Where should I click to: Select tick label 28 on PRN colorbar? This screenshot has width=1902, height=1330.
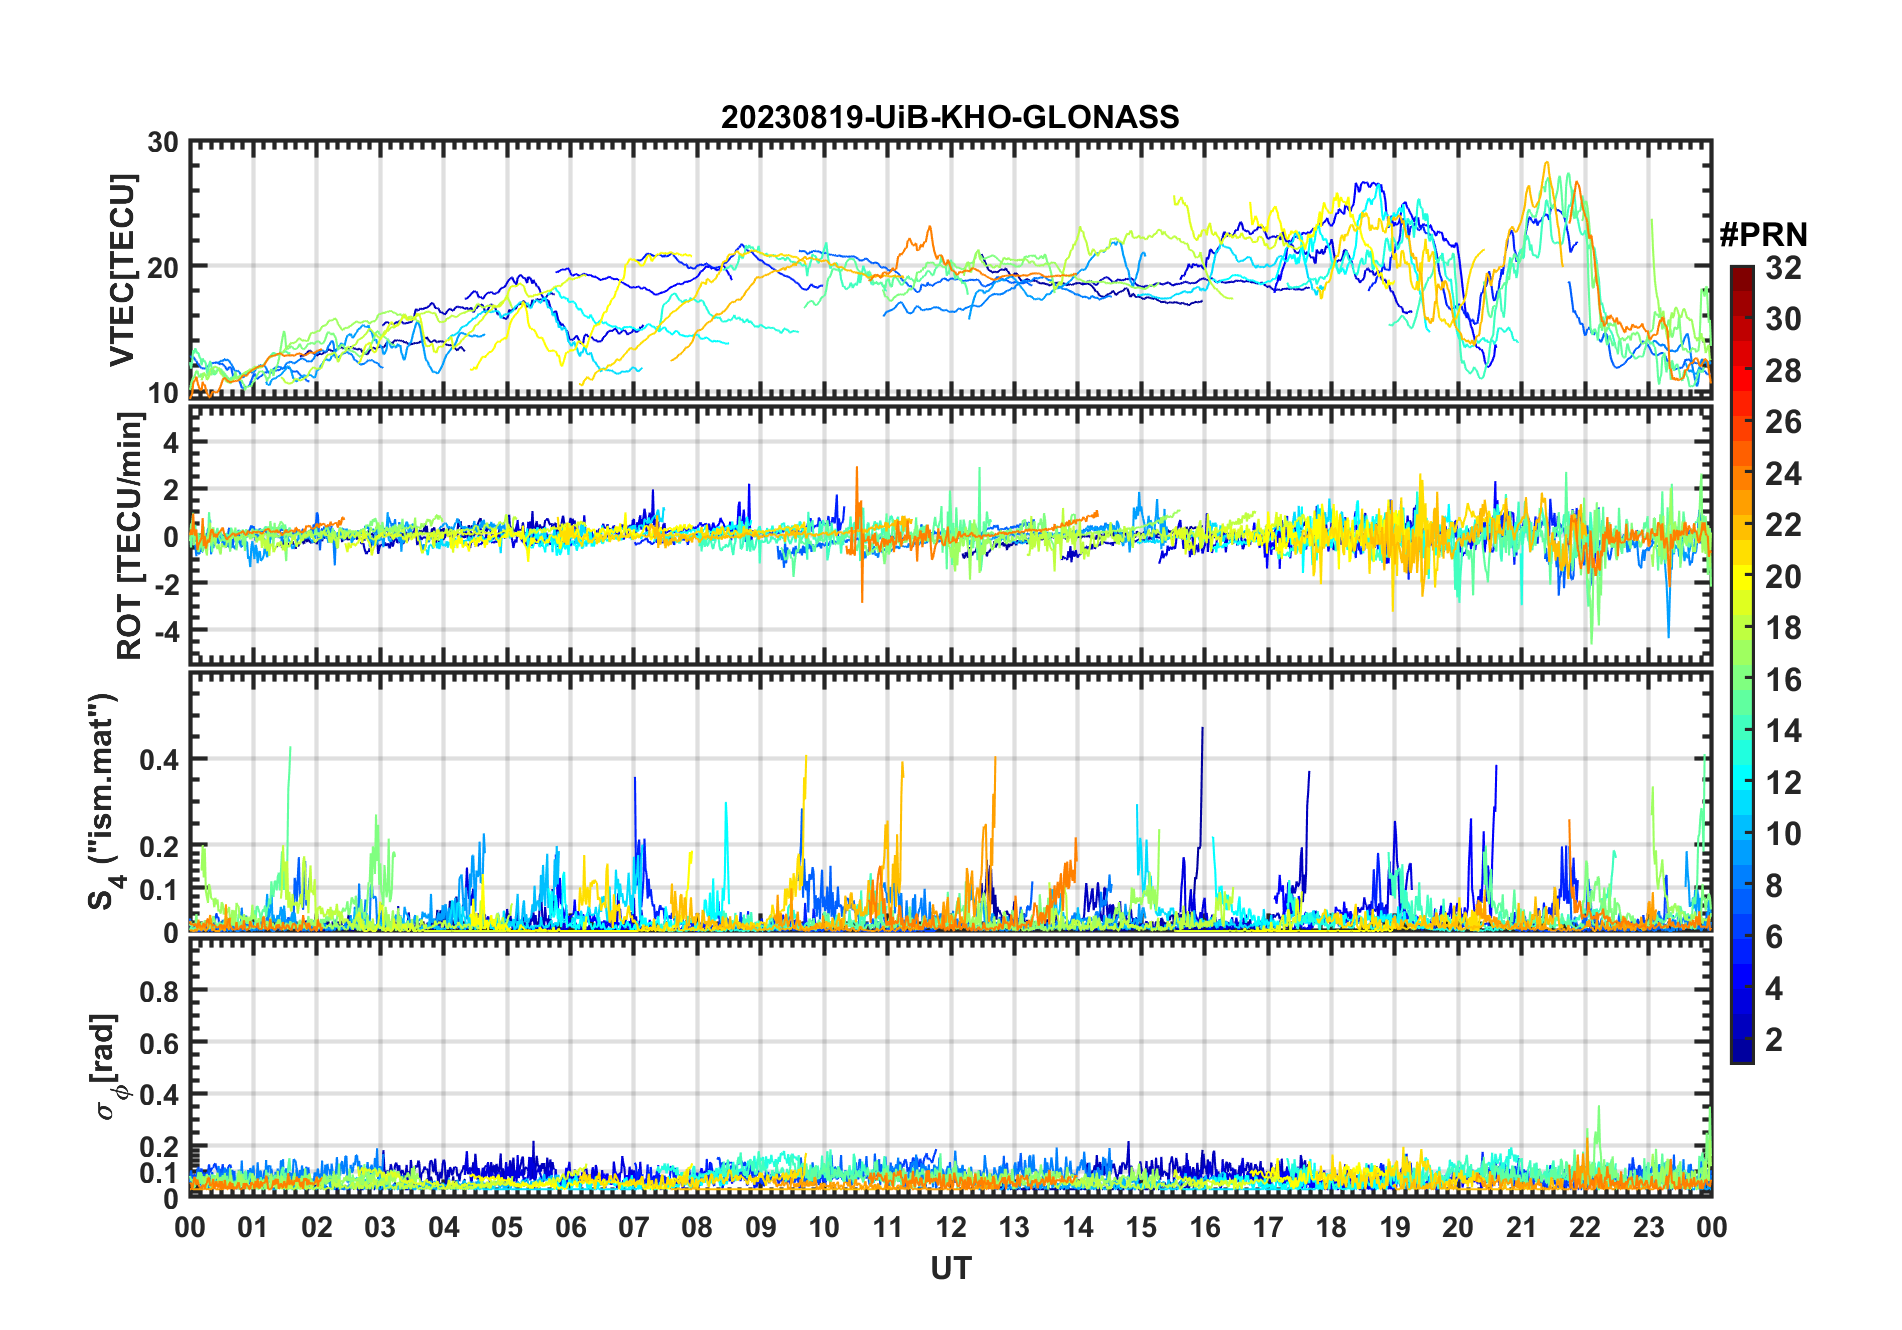point(1783,371)
